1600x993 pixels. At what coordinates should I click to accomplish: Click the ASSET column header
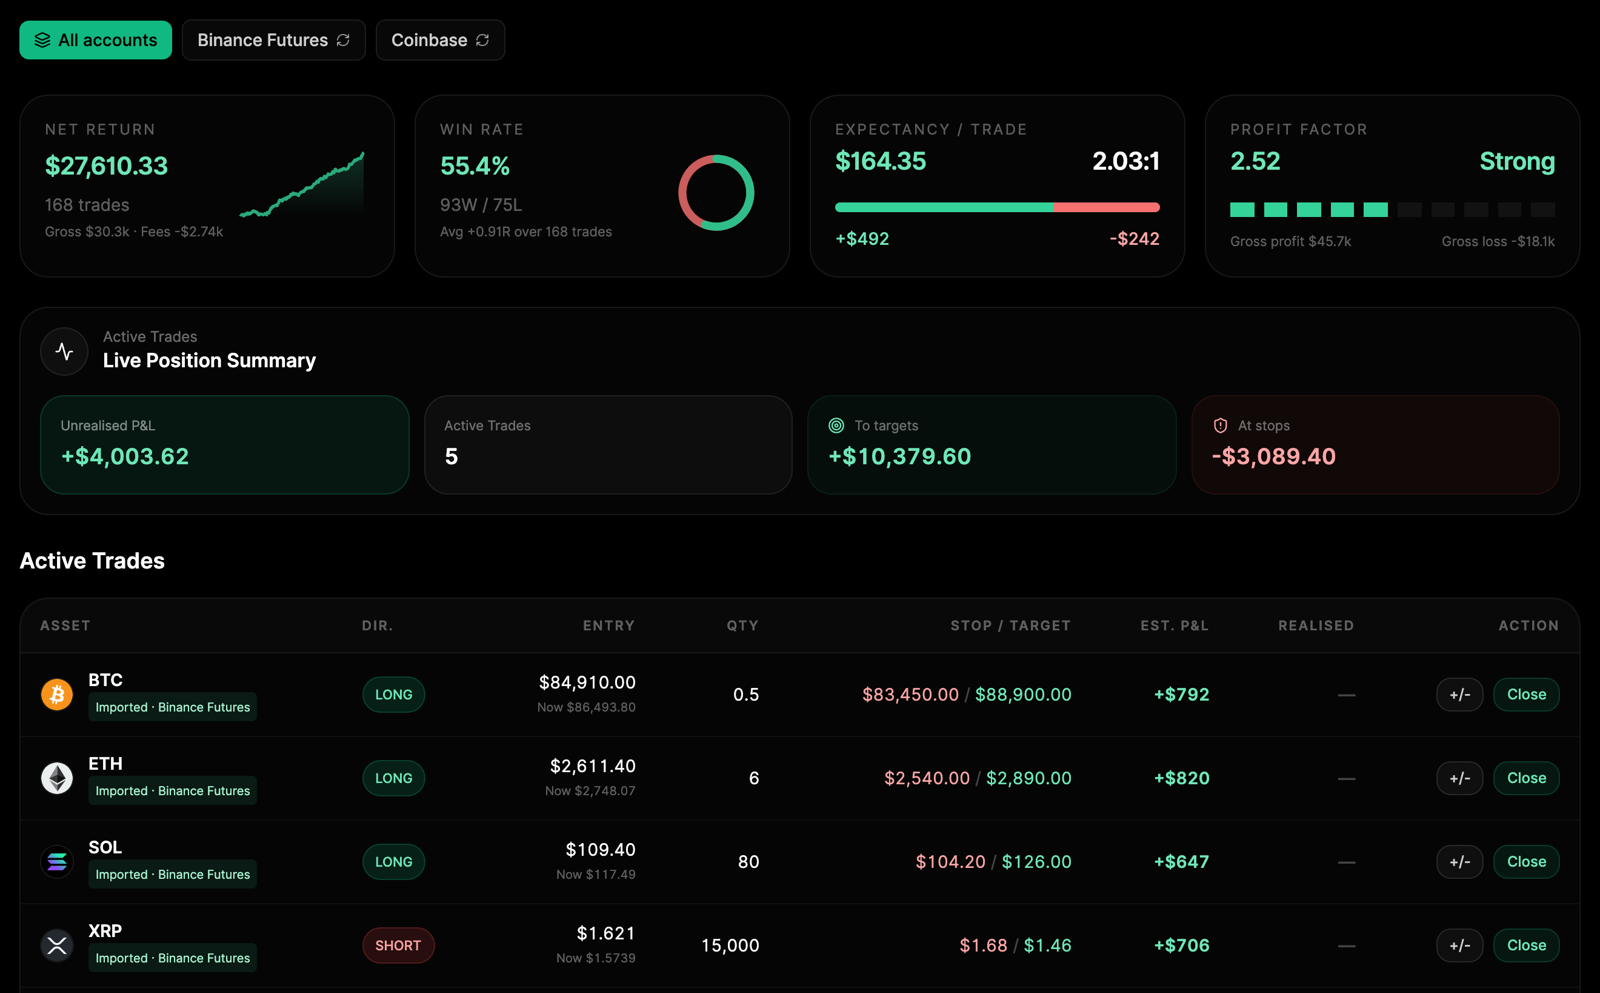point(65,625)
